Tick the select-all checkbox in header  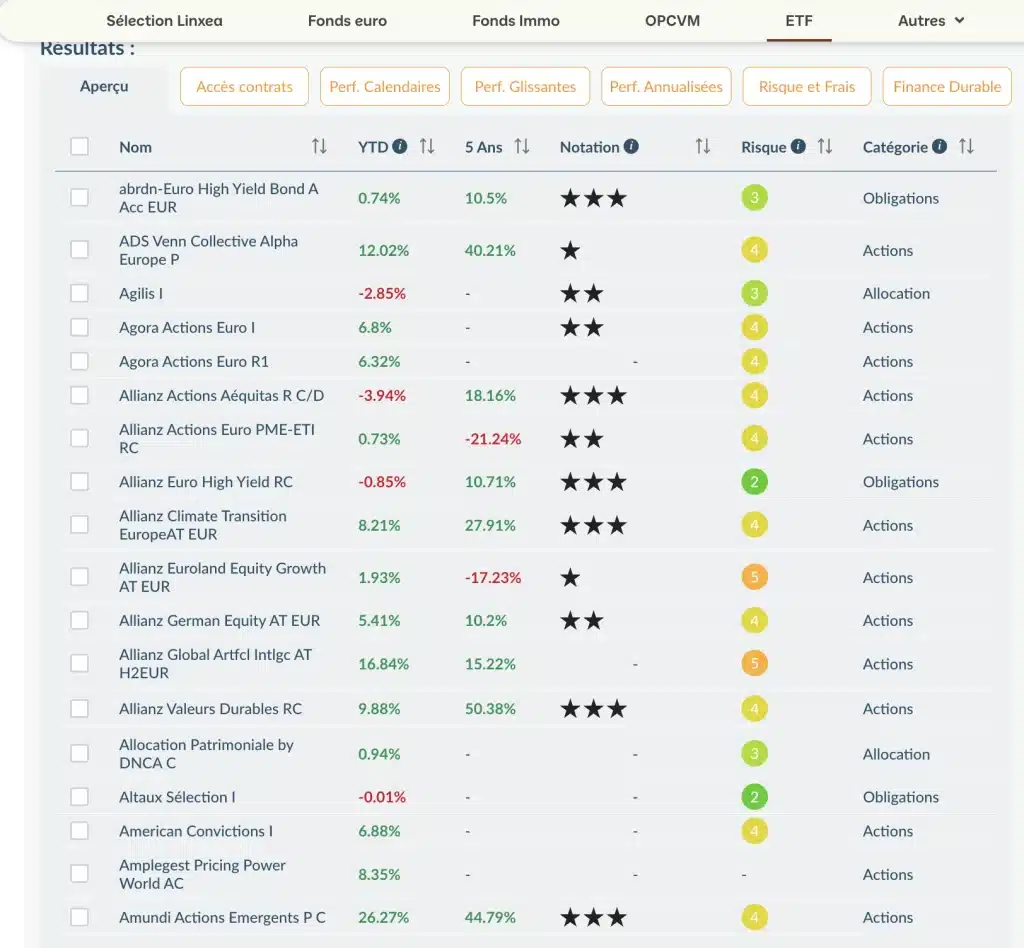(80, 146)
